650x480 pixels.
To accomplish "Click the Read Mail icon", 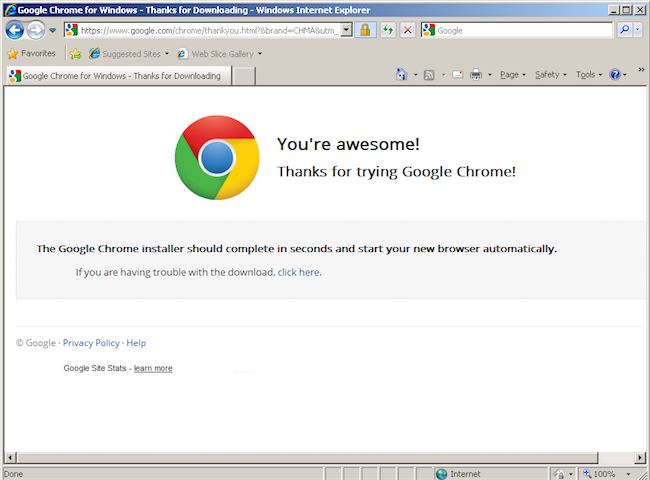I will coord(458,75).
